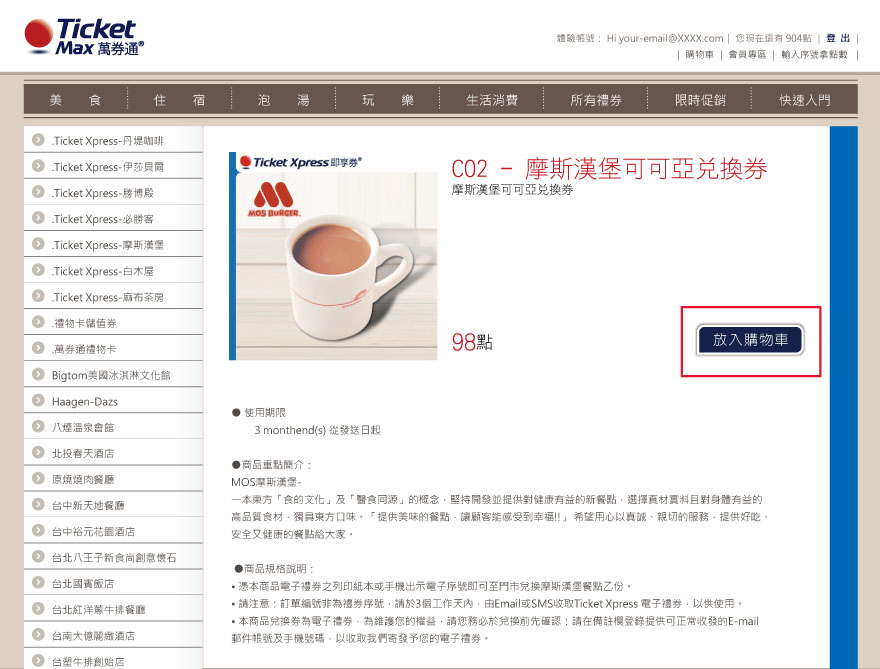Click bullet icon beside Haagen-Dazs

point(38,400)
